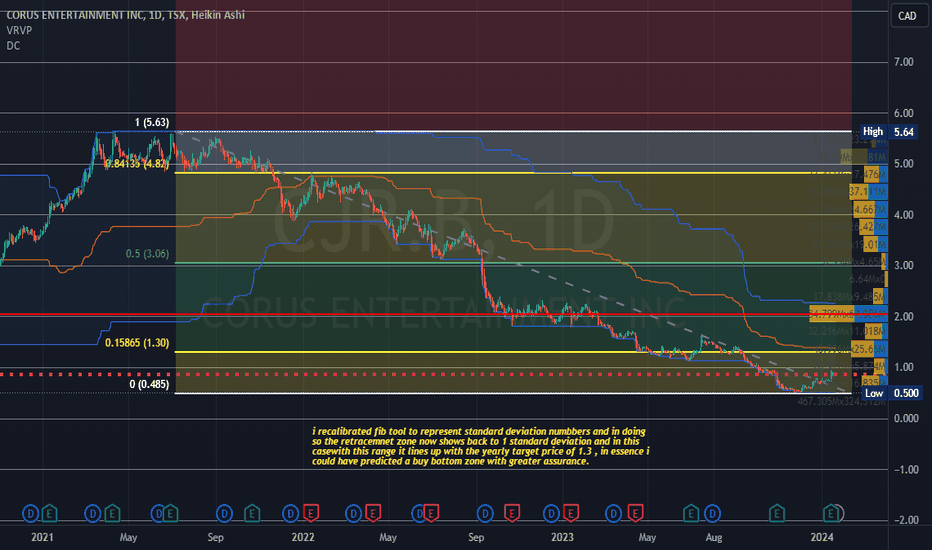The width and height of the screenshot is (932, 550).
Task: Click the 7.00 price axis label
Action: [903, 62]
